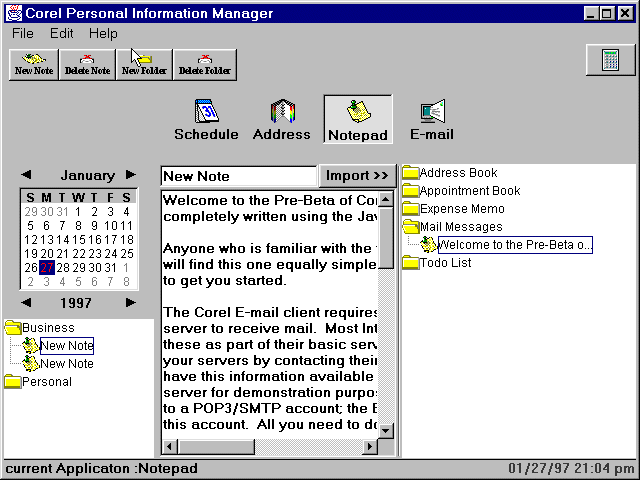Click the 1997 year label

point(76,303)
